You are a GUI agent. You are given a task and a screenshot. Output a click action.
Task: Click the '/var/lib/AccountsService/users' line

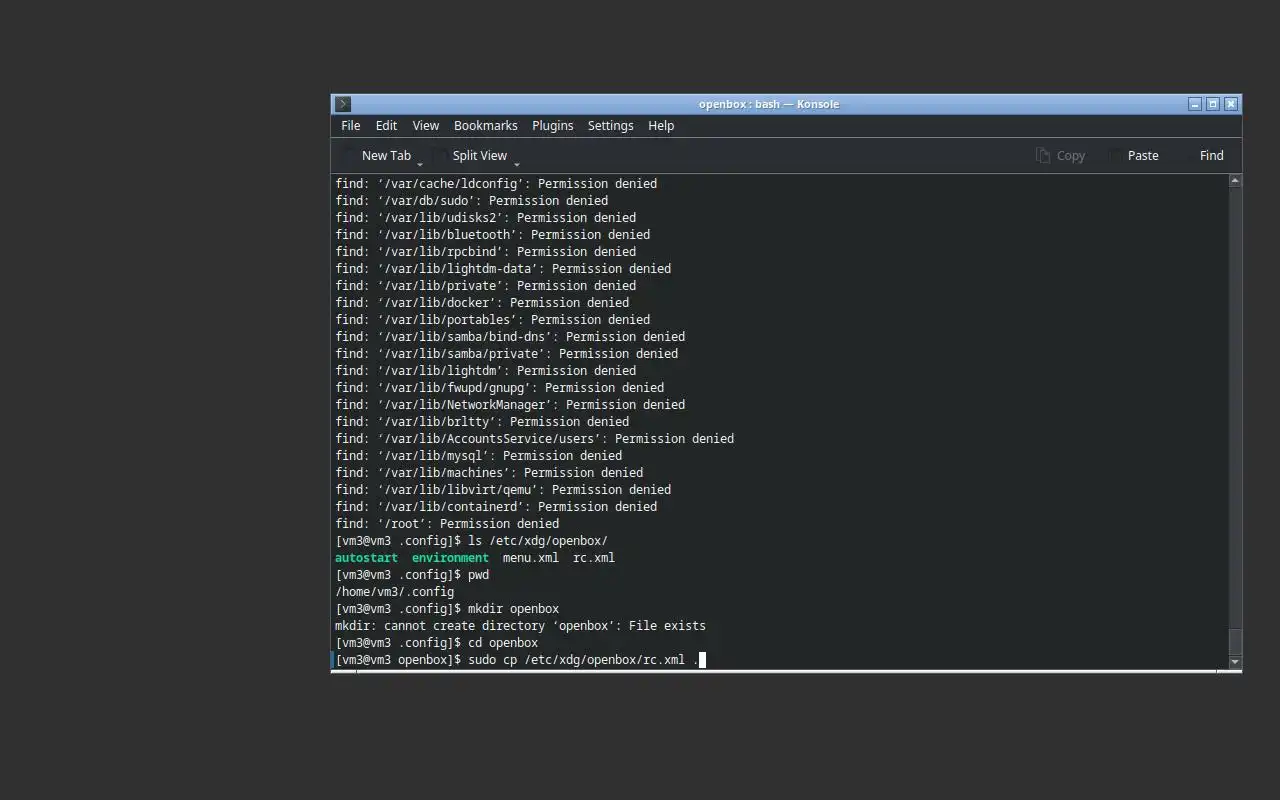(x=534, y=438)
